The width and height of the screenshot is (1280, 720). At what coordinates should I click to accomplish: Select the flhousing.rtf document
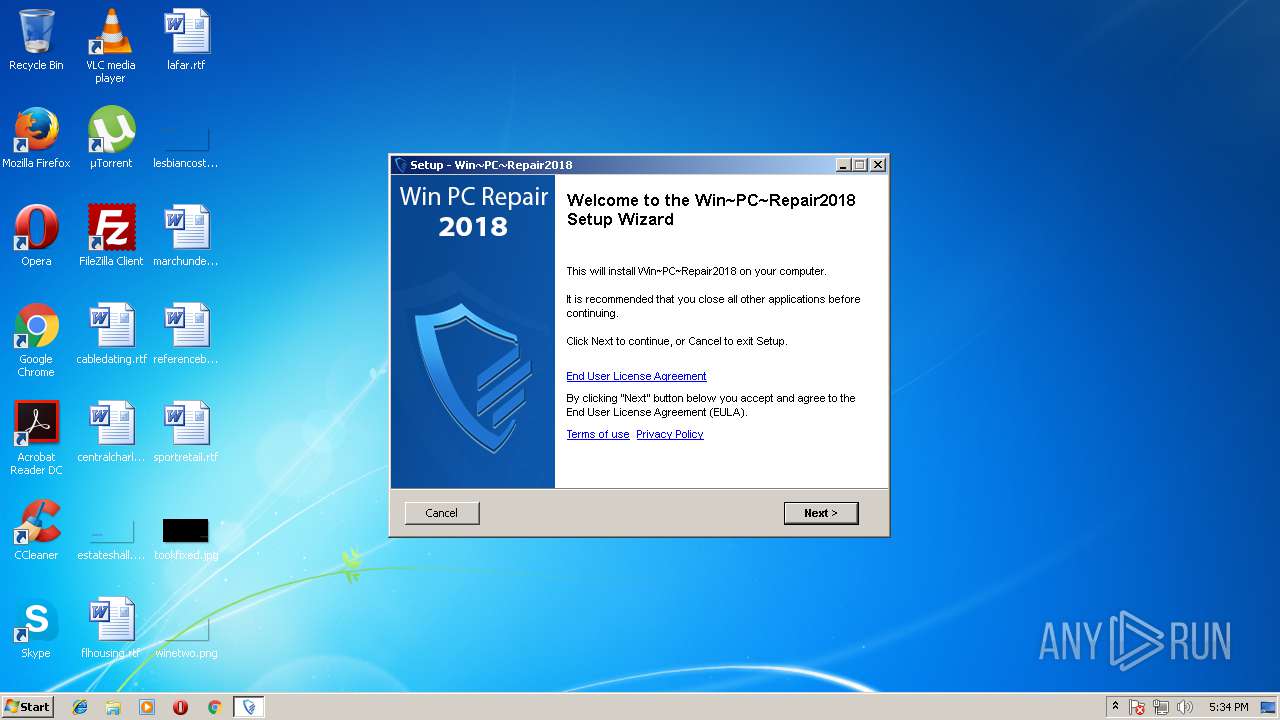click(x=111, y=628)
